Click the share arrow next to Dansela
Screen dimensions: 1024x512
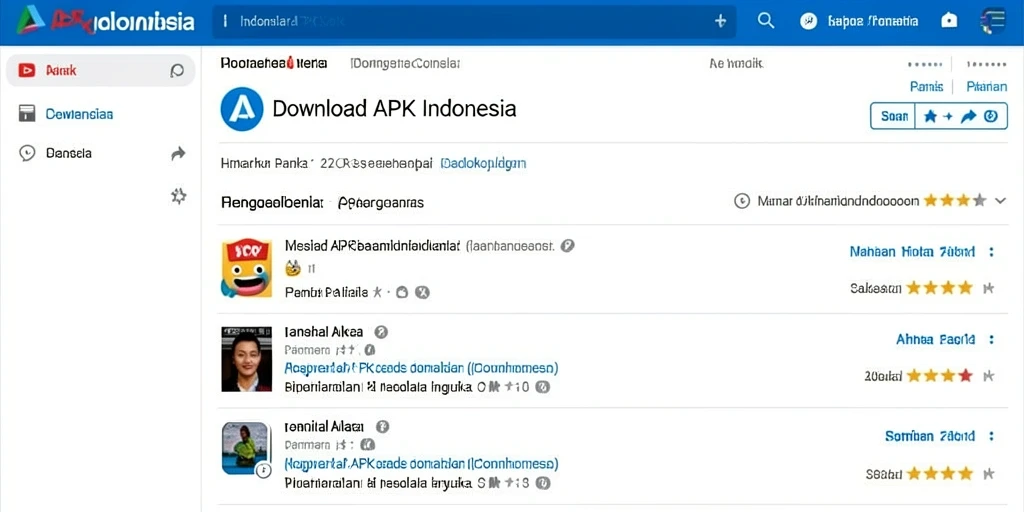point(178,153)
